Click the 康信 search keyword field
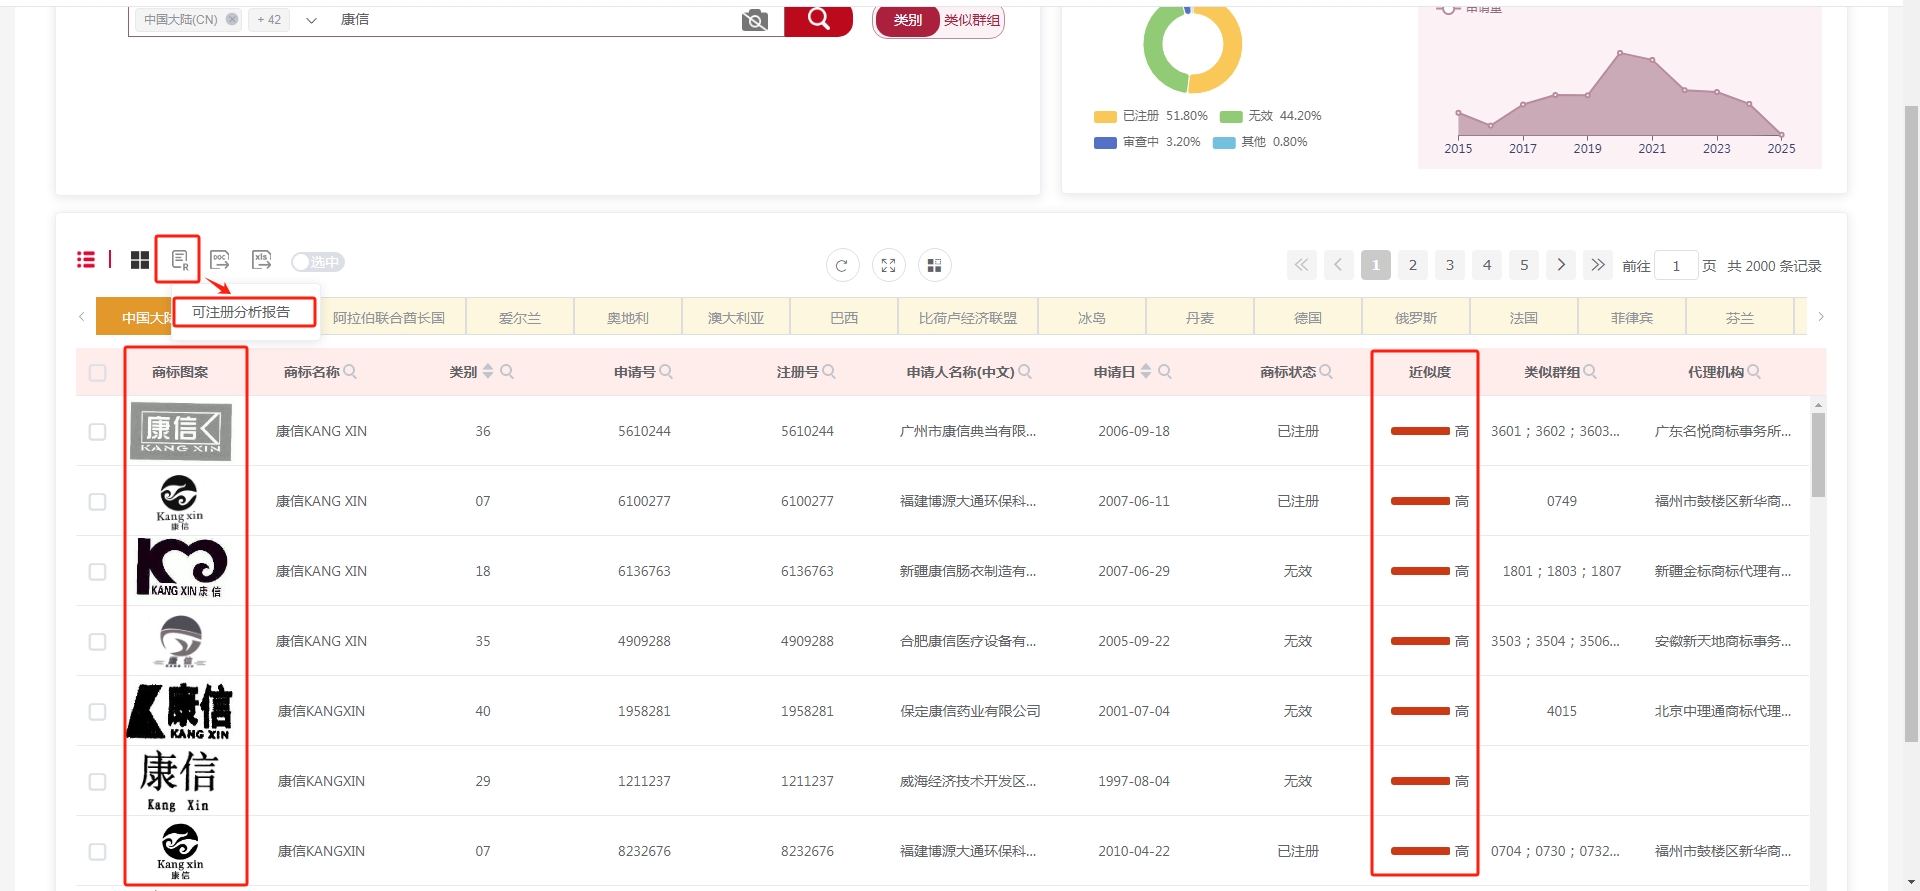This screenshot has width=1920, height=891. (x=535, y=19)
